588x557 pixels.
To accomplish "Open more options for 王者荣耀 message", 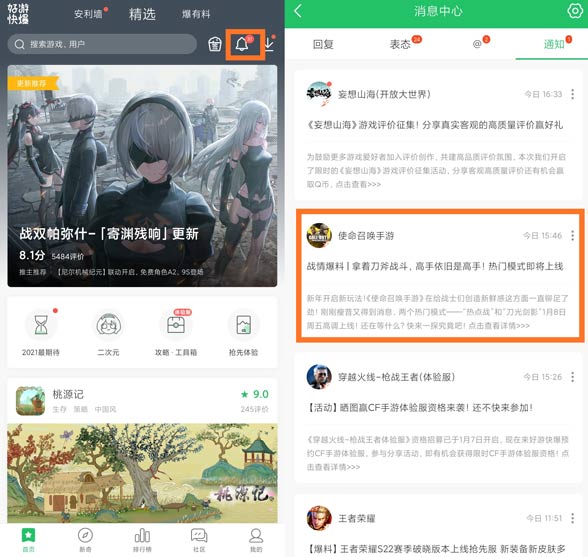I will tap(572, 518).
